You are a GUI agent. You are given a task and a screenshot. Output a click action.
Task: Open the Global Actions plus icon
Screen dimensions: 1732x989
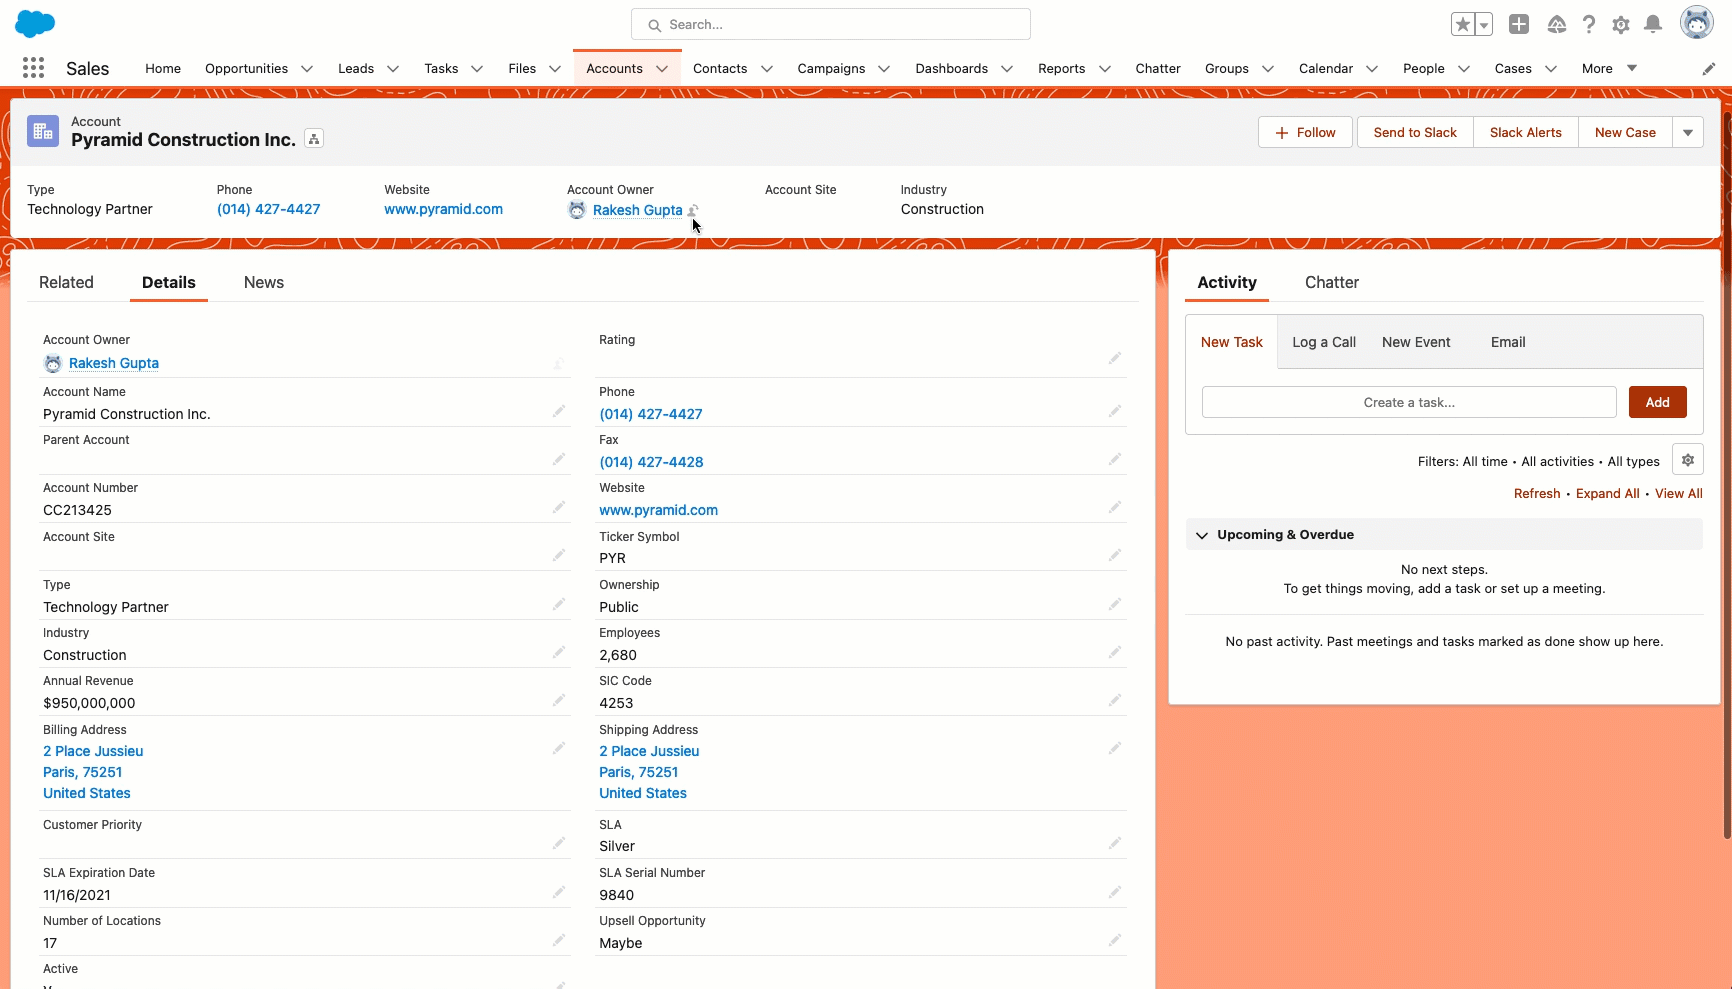(x=1519, y=24)
